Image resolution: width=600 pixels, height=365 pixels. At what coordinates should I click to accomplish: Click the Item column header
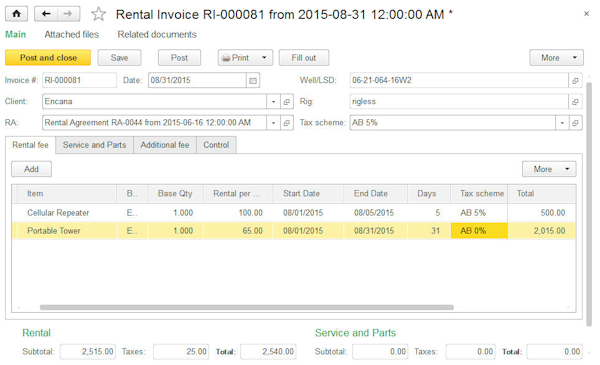[x=67, y=194]
